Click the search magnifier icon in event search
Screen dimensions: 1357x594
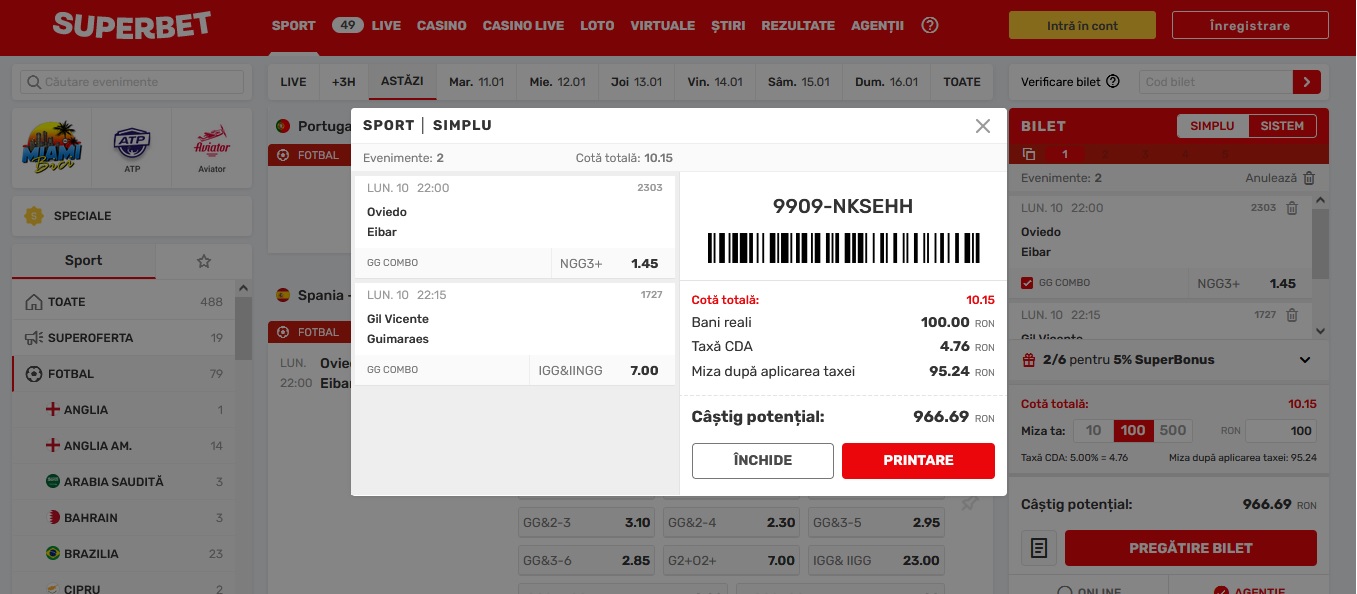coord(34,82)
